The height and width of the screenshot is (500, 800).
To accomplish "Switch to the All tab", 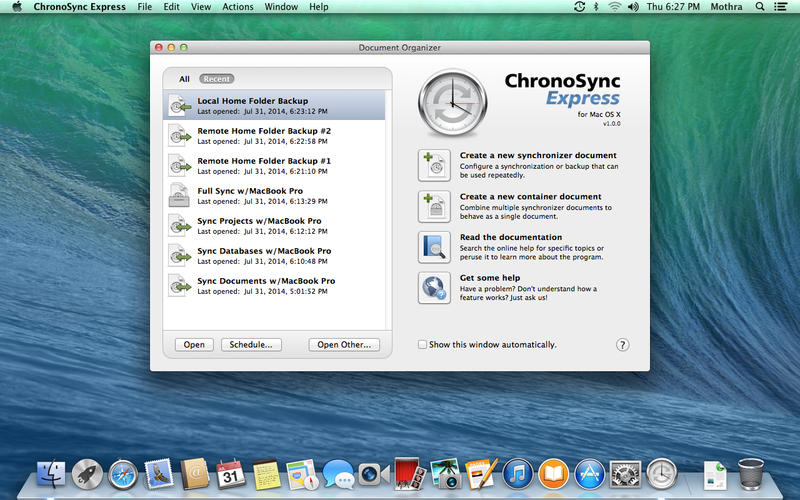I will pos(184,78).
